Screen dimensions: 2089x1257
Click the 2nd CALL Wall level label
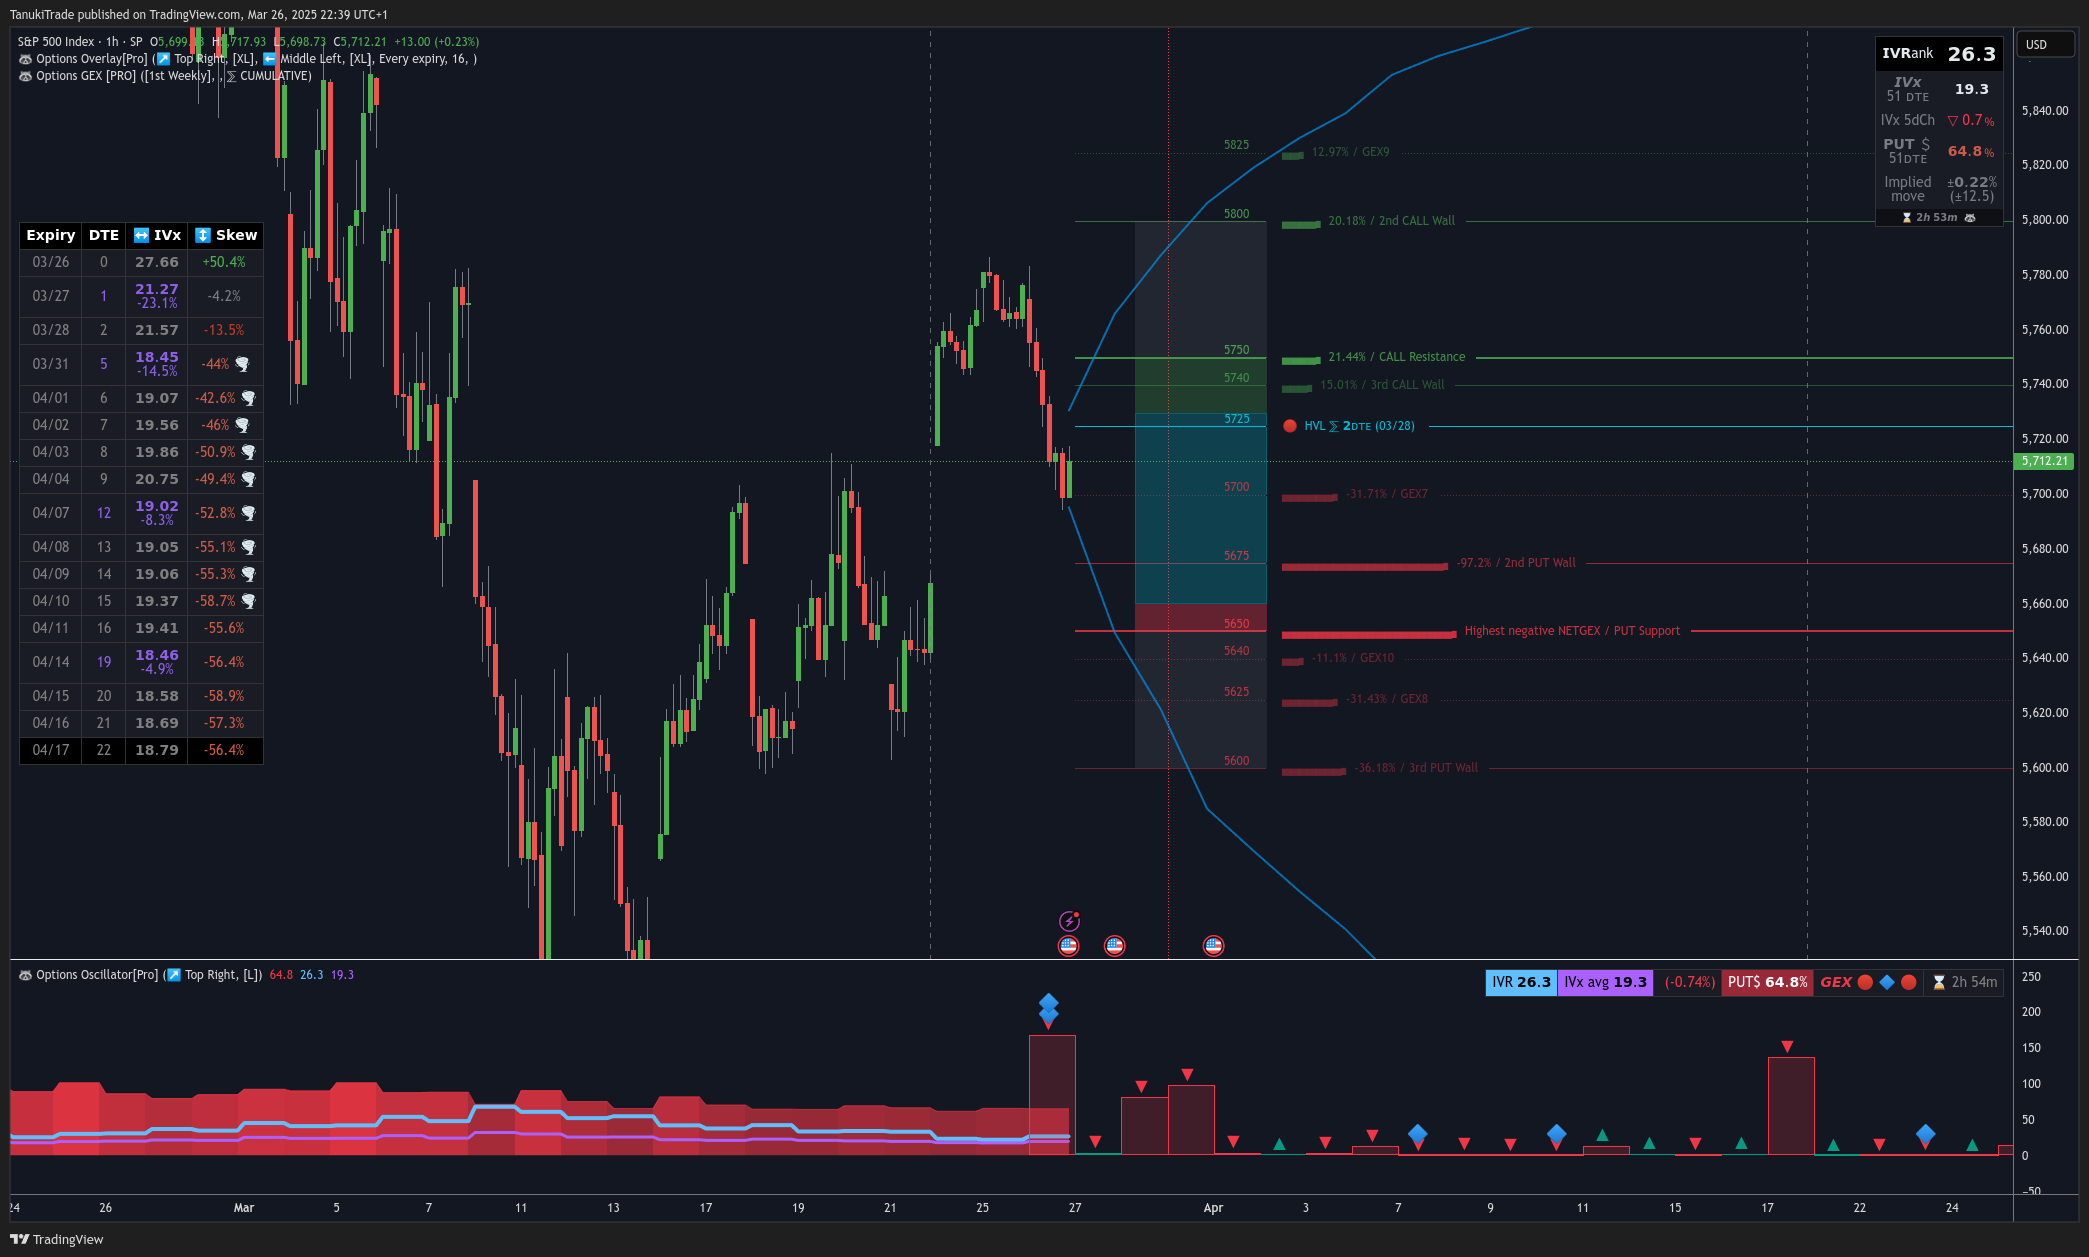coord(1392,221)
